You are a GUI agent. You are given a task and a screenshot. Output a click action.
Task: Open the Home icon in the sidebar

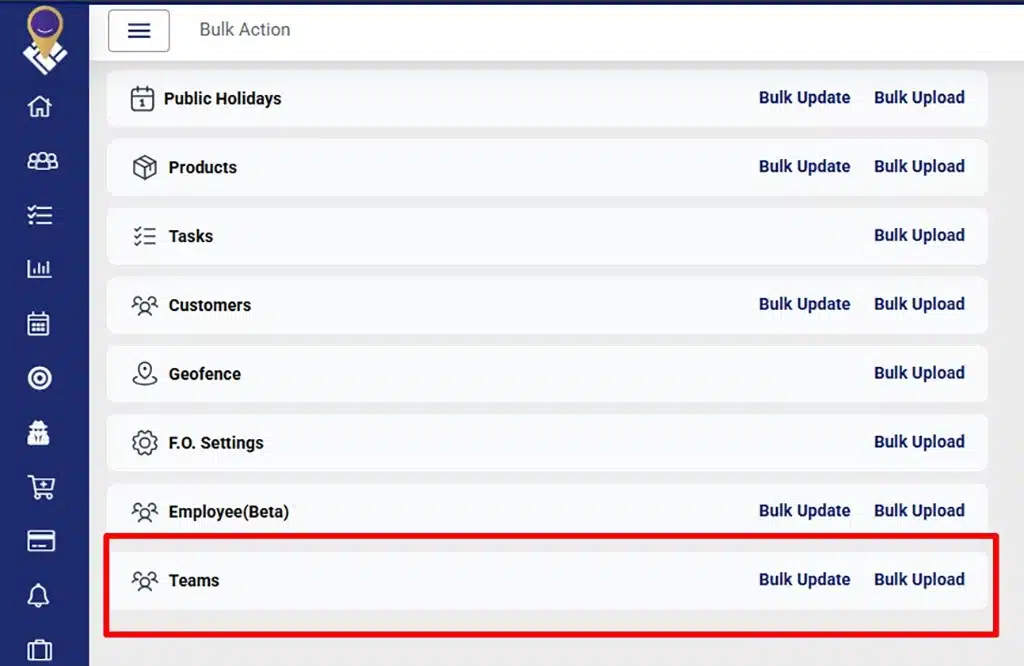[40, 106]
